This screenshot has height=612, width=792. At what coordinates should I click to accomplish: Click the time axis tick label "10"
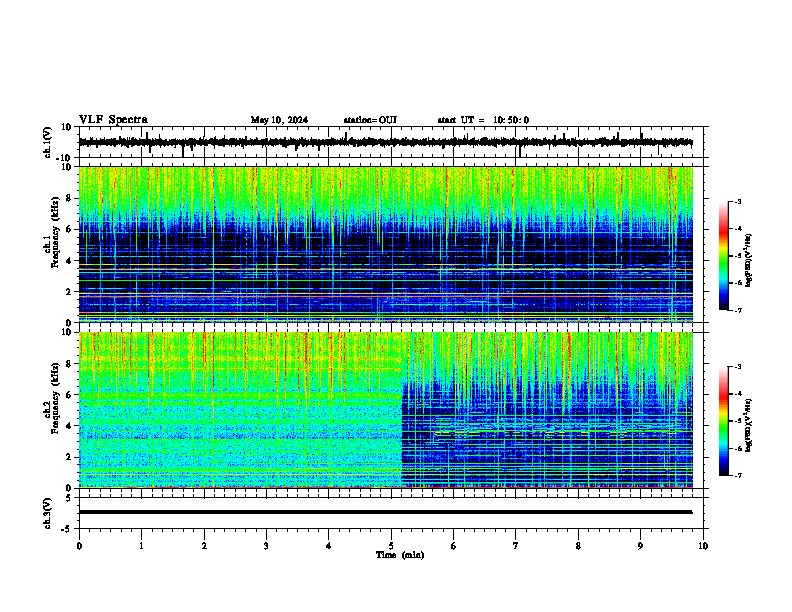click(703, 546)
